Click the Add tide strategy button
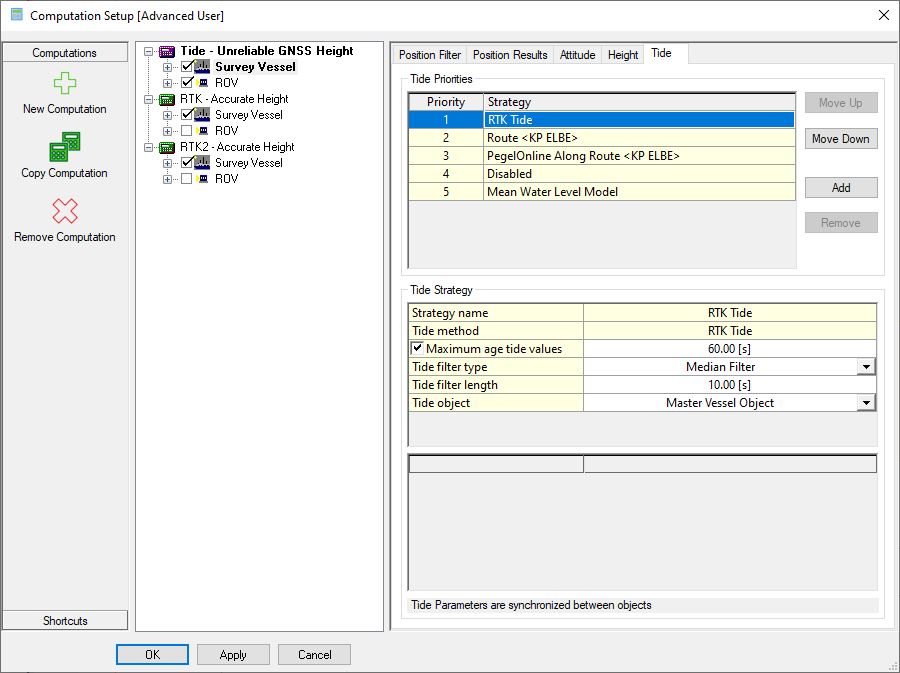The height and width of the screenshot is (673, 900). pyautogui.click(x=841, y=188)
